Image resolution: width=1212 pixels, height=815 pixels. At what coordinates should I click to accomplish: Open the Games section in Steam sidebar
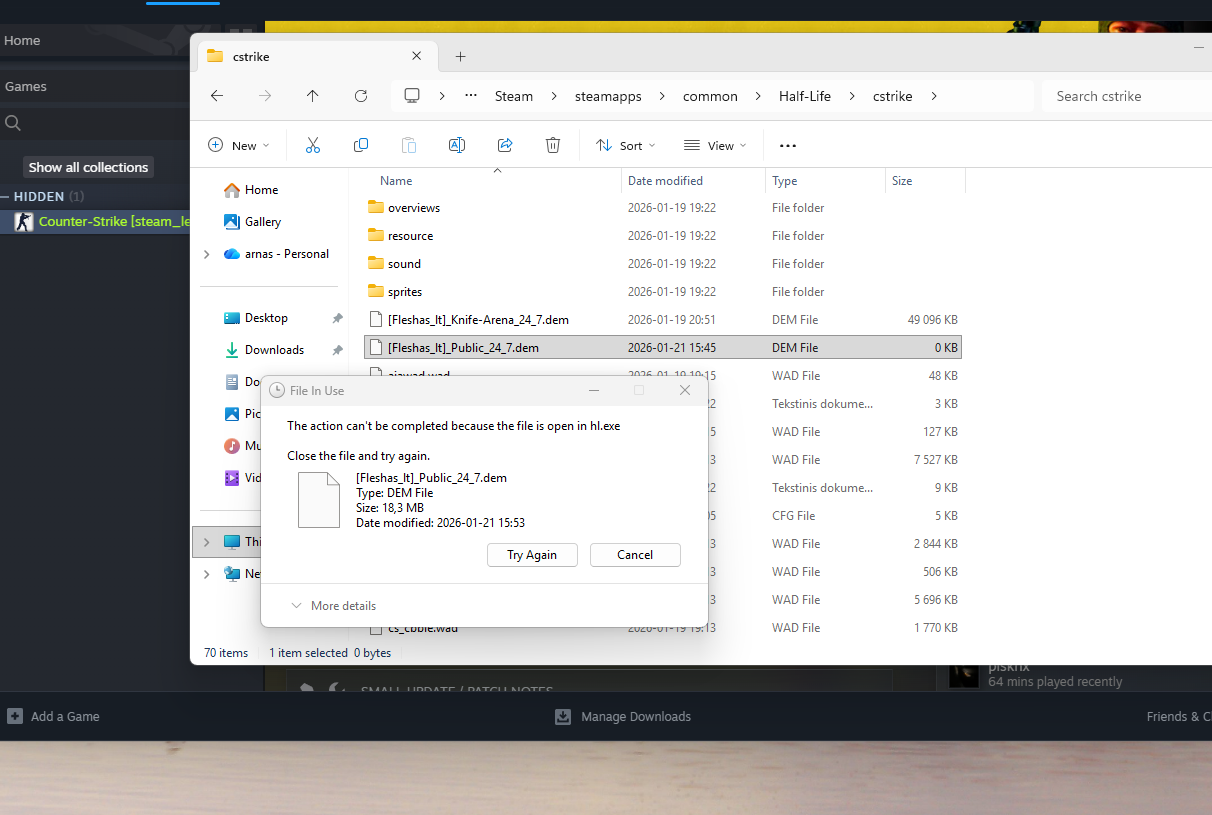click(26, 86)
